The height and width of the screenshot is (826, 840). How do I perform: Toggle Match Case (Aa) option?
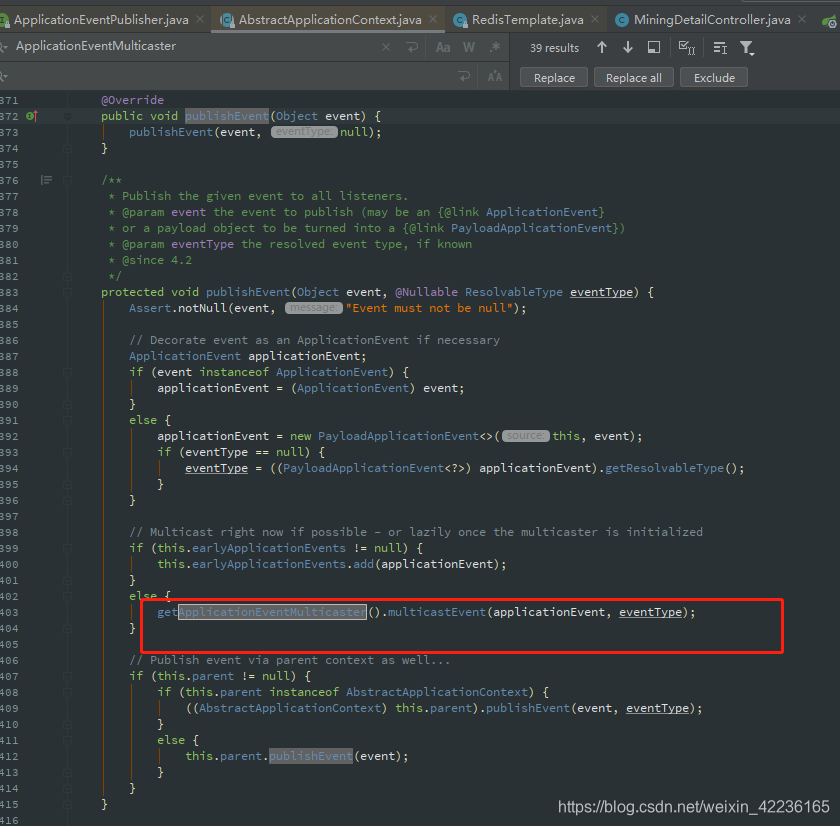click(x=443, y=48)
